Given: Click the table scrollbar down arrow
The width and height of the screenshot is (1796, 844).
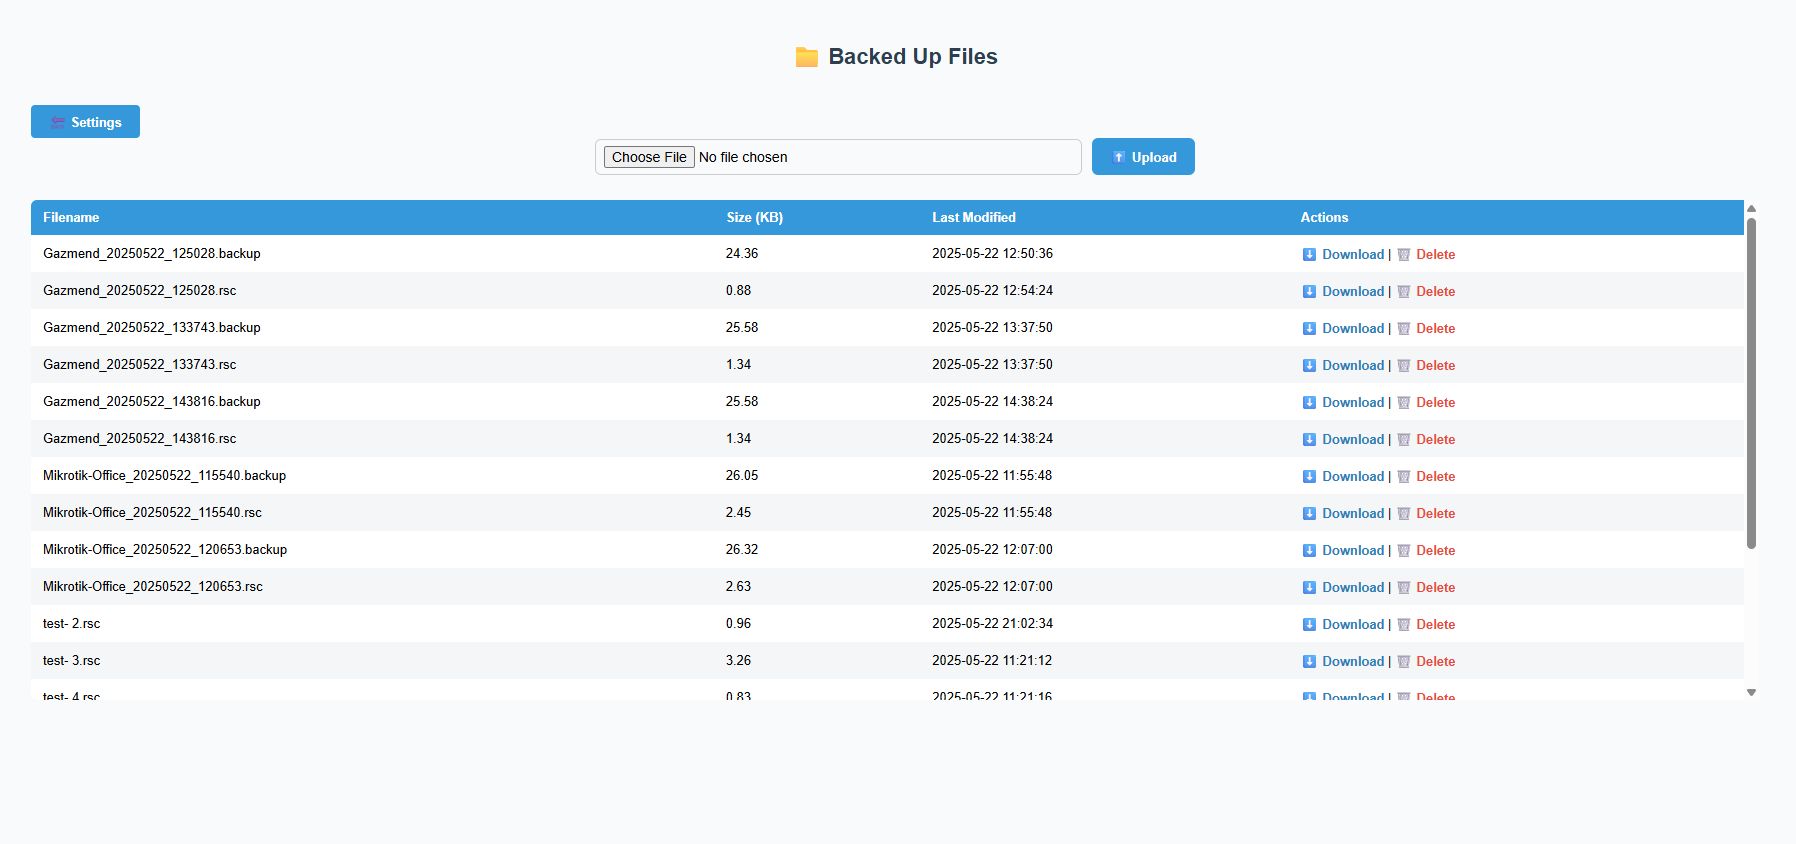Looking at the screenshot, I should 1751,692.
